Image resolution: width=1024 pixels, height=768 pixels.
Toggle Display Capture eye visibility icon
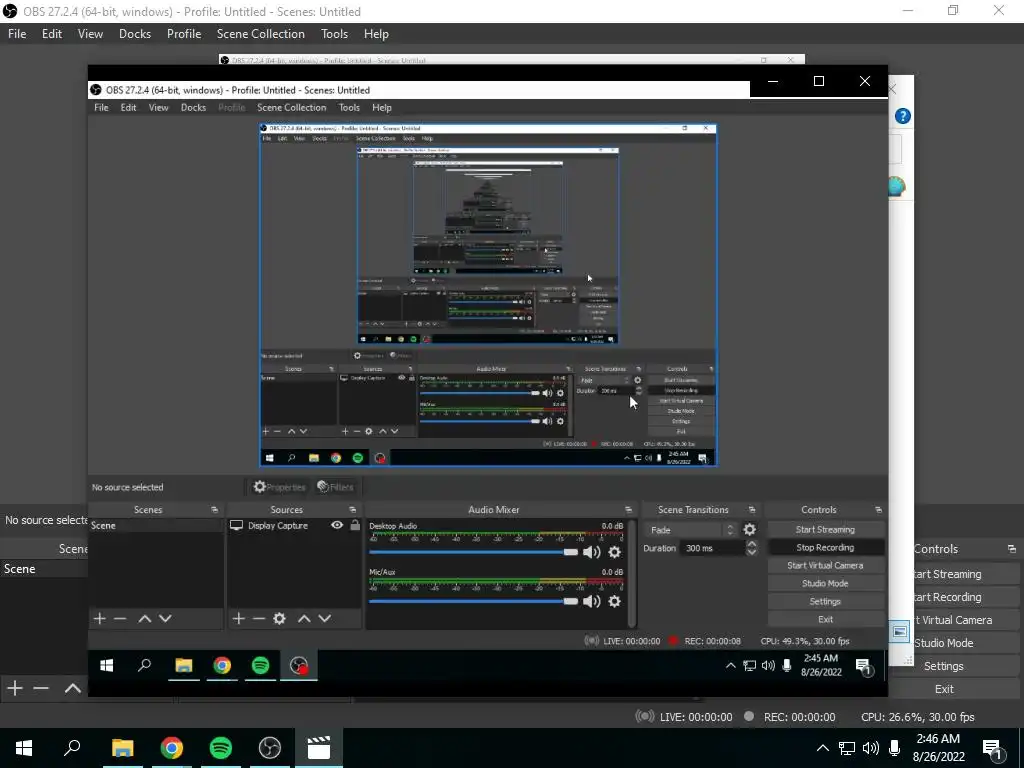[x=337, y=525]
